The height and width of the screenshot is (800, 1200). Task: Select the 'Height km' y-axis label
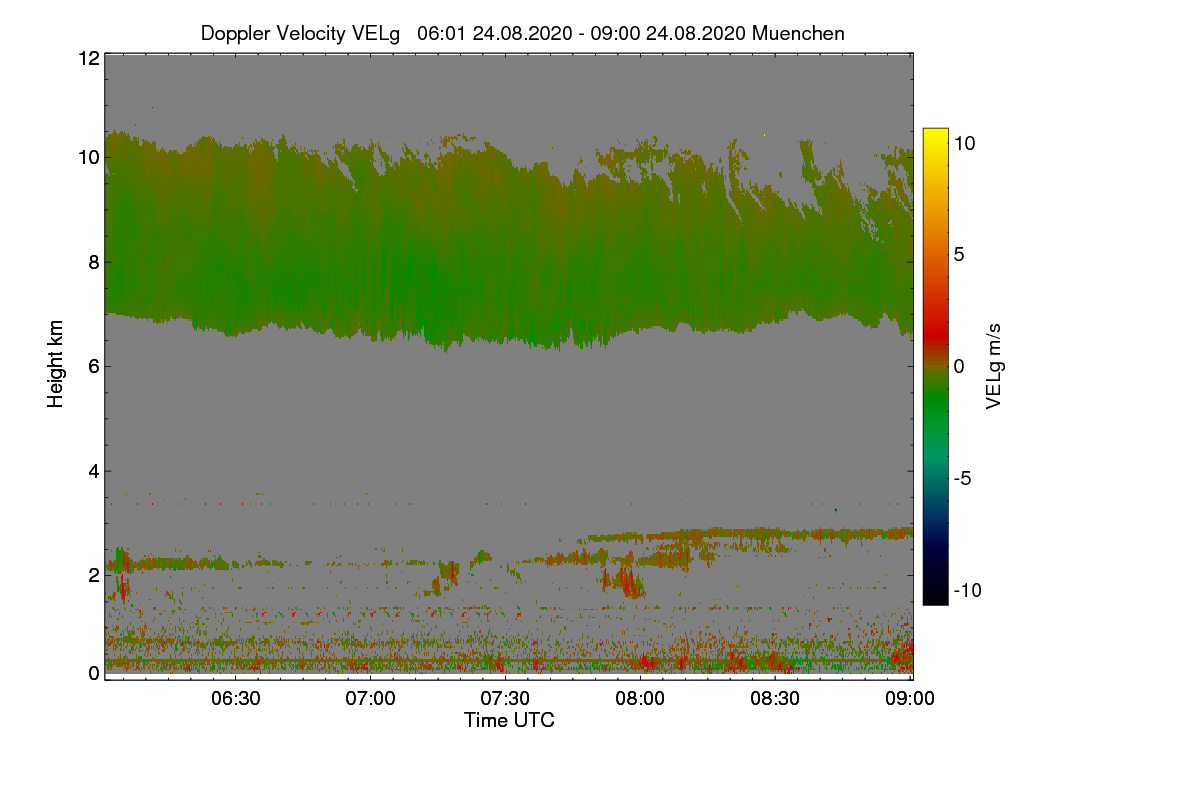click(56, 364)
